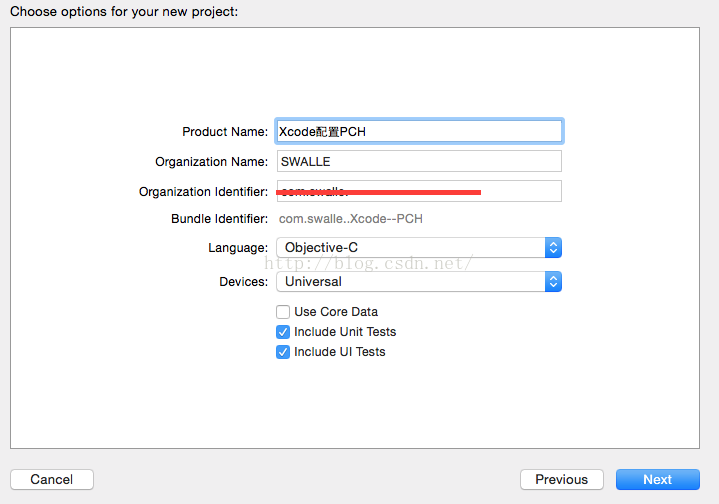This screenshot has width=719, height=504.
Task: Click the Organization Name field containing SWALLE
Action: 419,161
